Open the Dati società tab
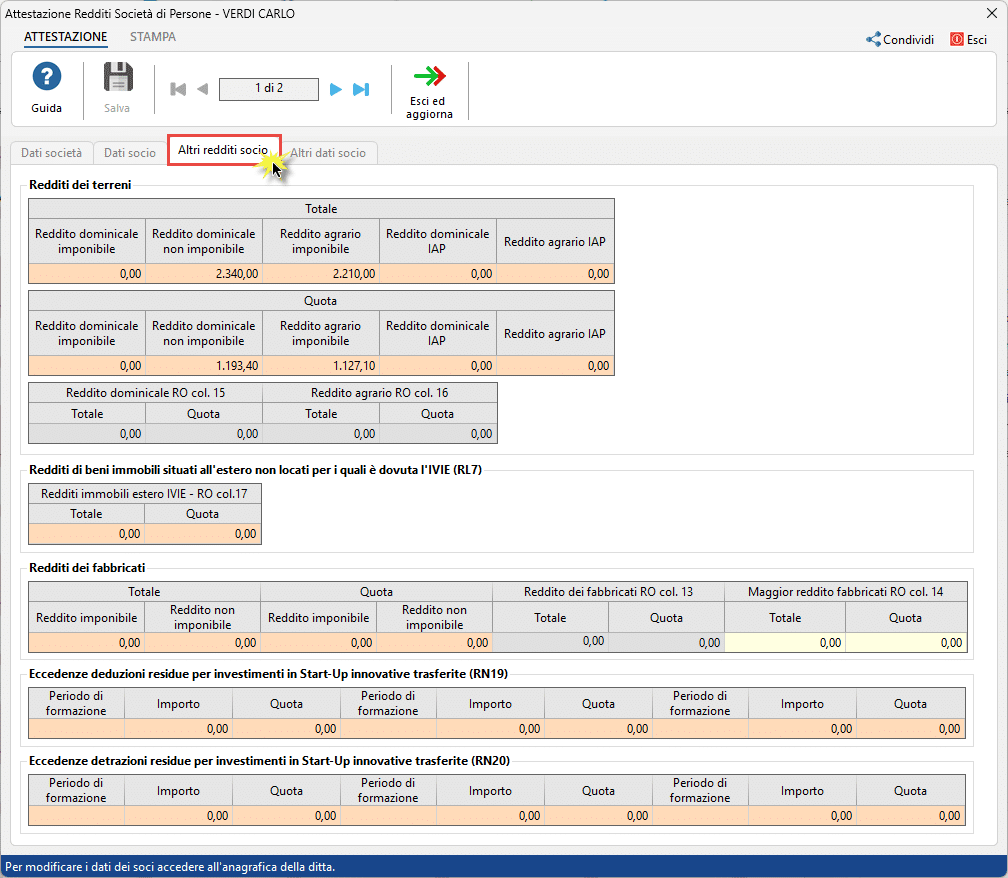1008x878 pixels. (51, 153)
